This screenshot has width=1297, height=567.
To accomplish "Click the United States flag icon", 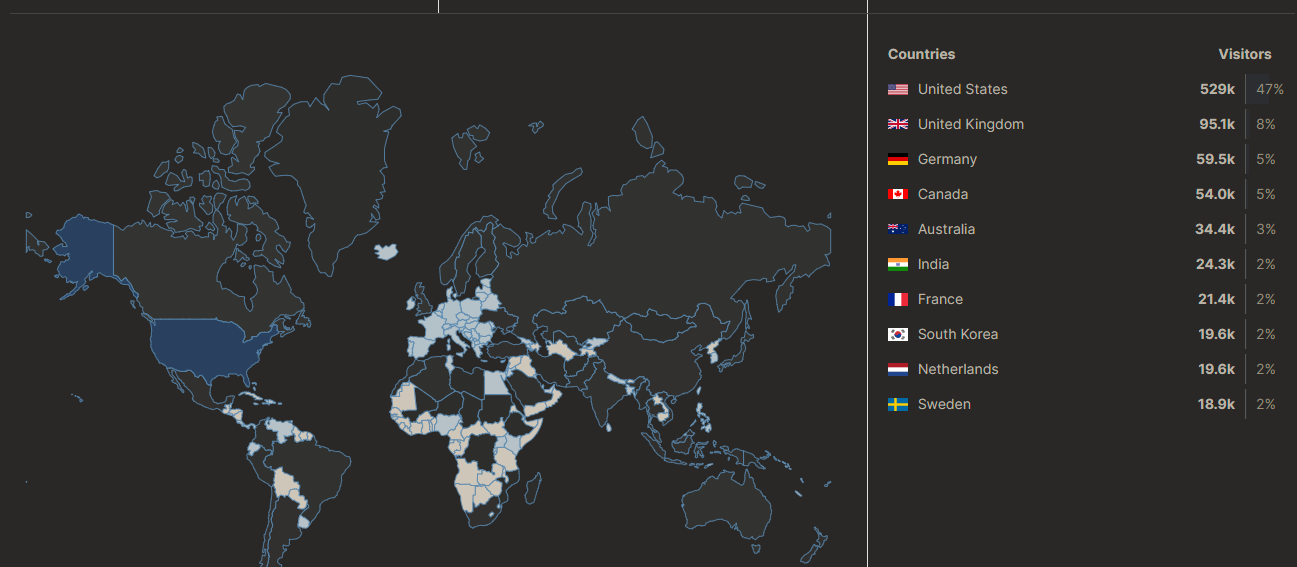I will 897,89.
